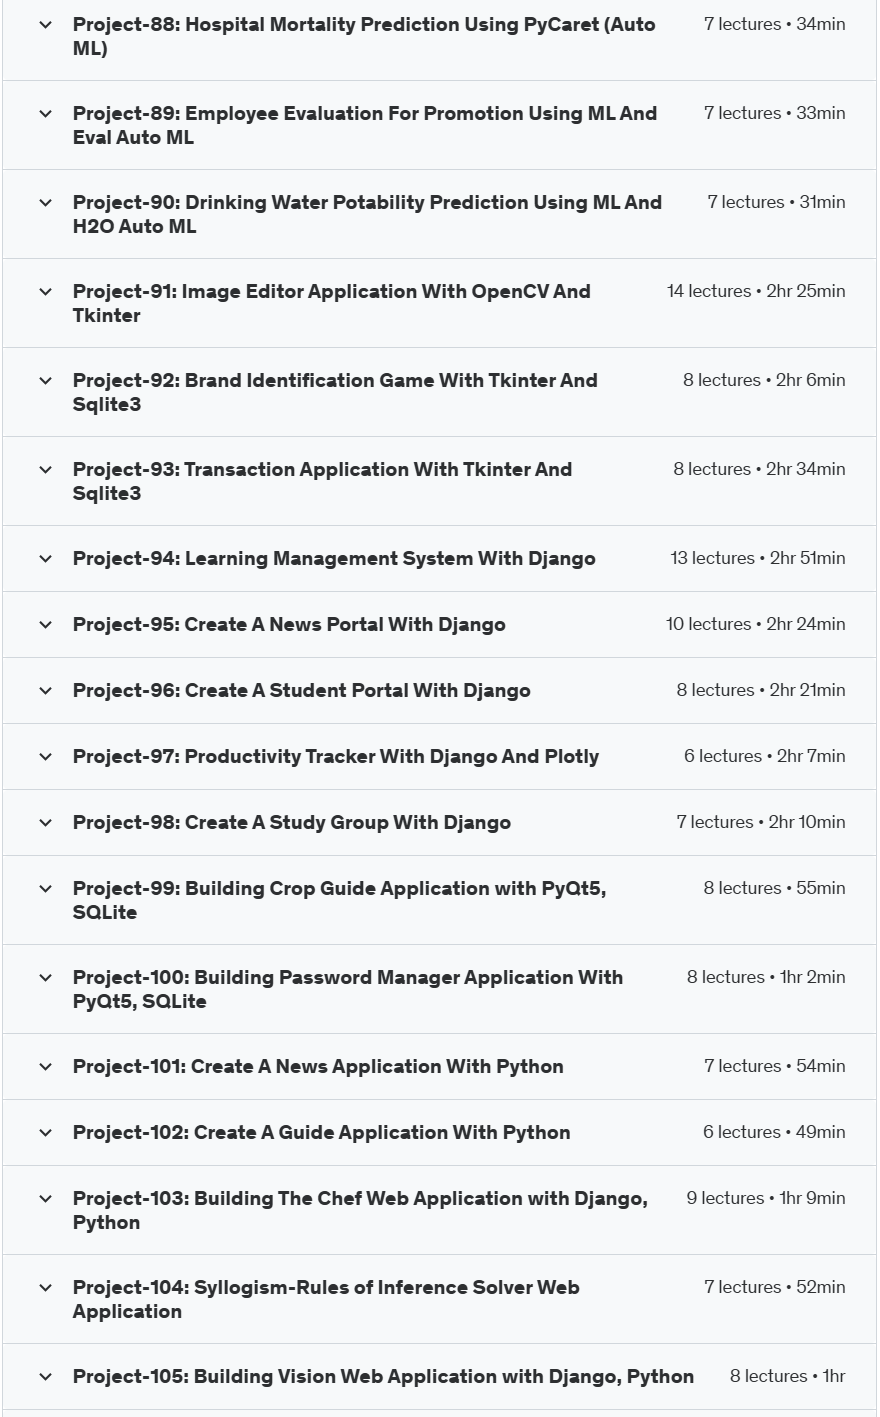880x1417 pixels.
Task: Click chevron beside Project-93 Transaction Application
Action: [x=45, y=470]
